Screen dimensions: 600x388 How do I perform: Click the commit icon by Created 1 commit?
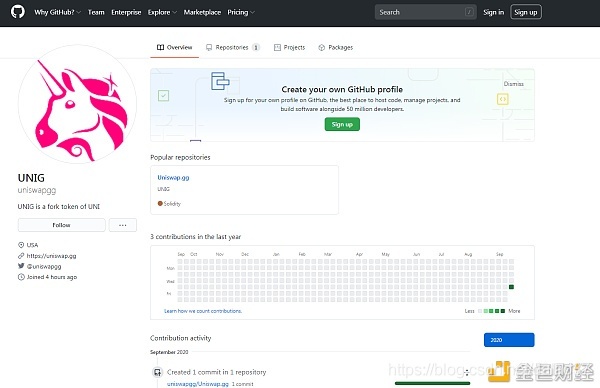click(158, 372)
